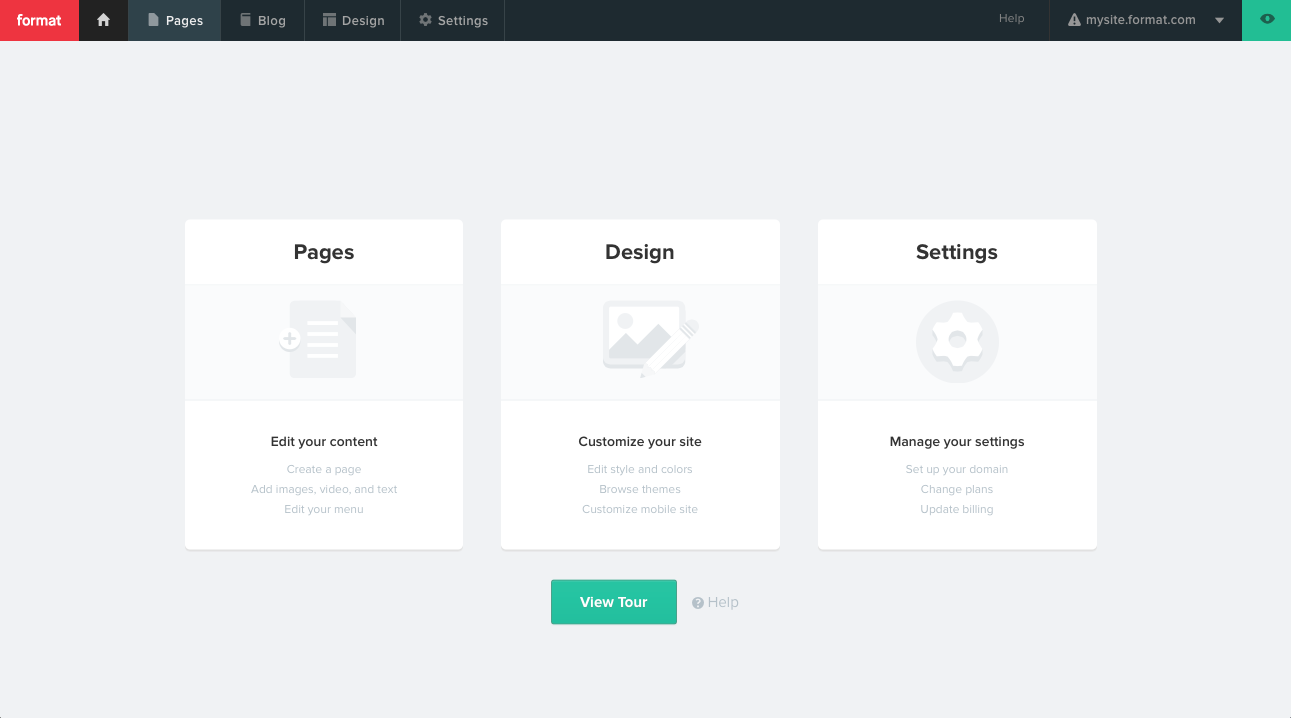Click the warning triangle beside mysite.format.com
The width and height of the screenshot is (1291, 718).
pos(1074,20)
